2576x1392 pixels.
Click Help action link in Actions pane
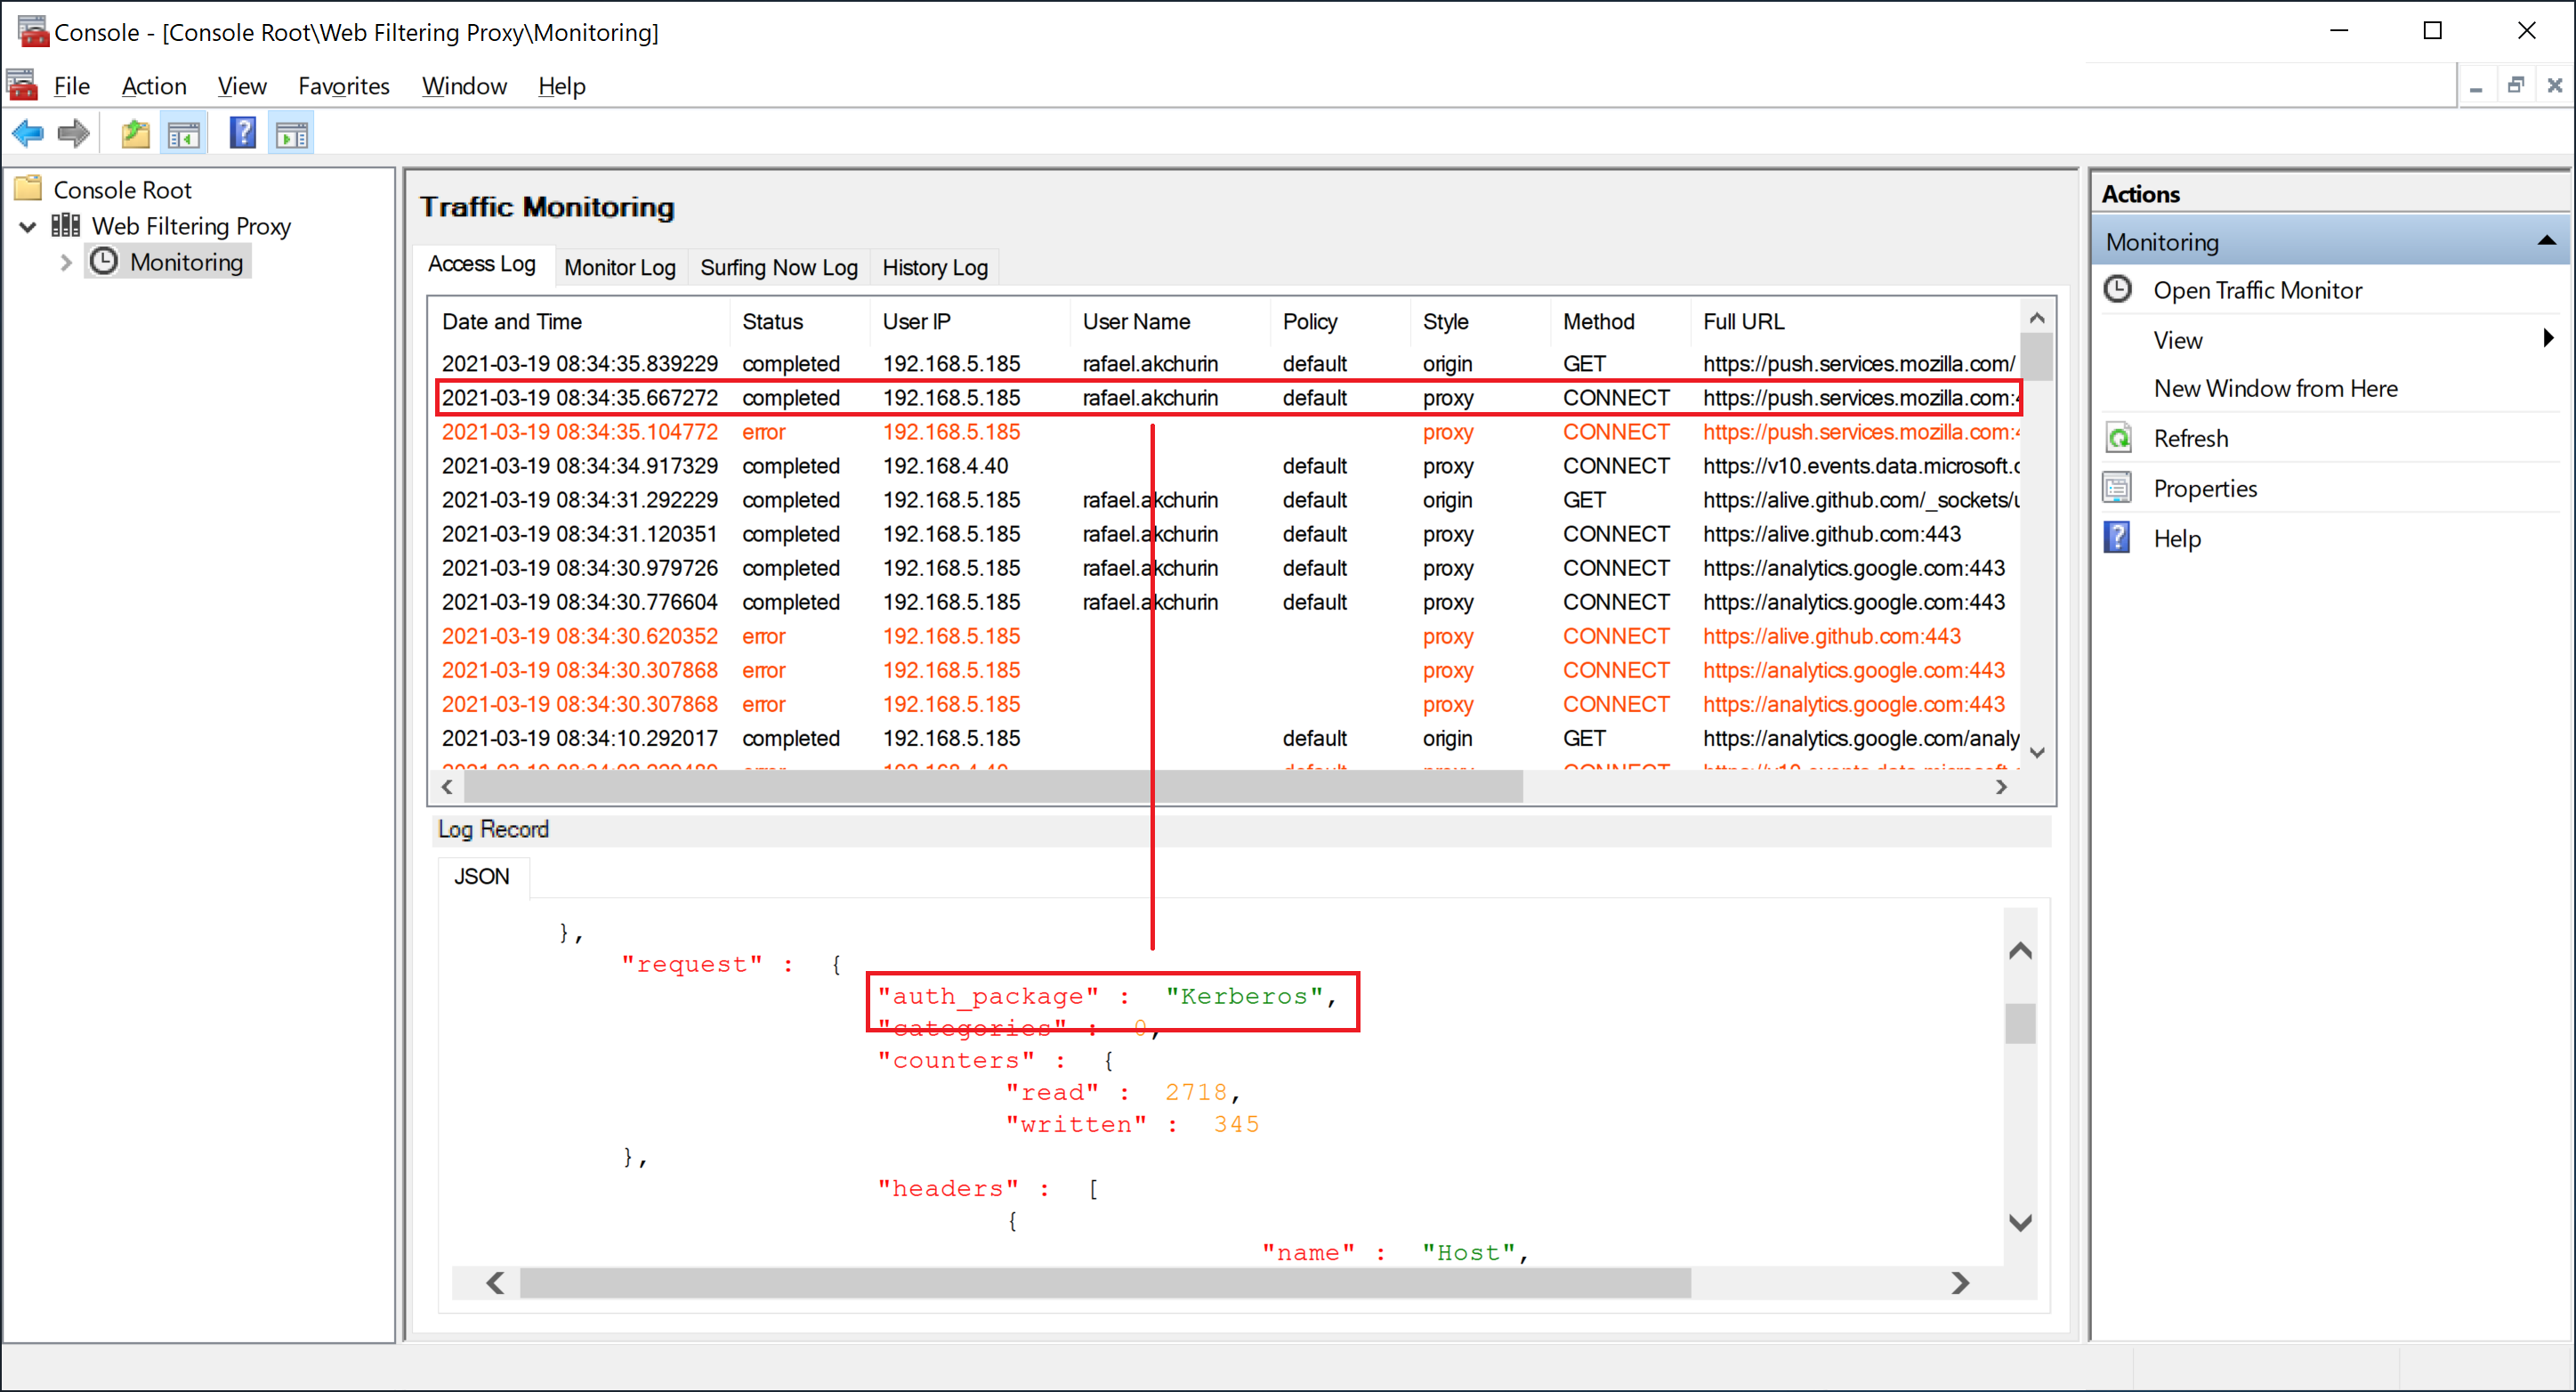2176,538
